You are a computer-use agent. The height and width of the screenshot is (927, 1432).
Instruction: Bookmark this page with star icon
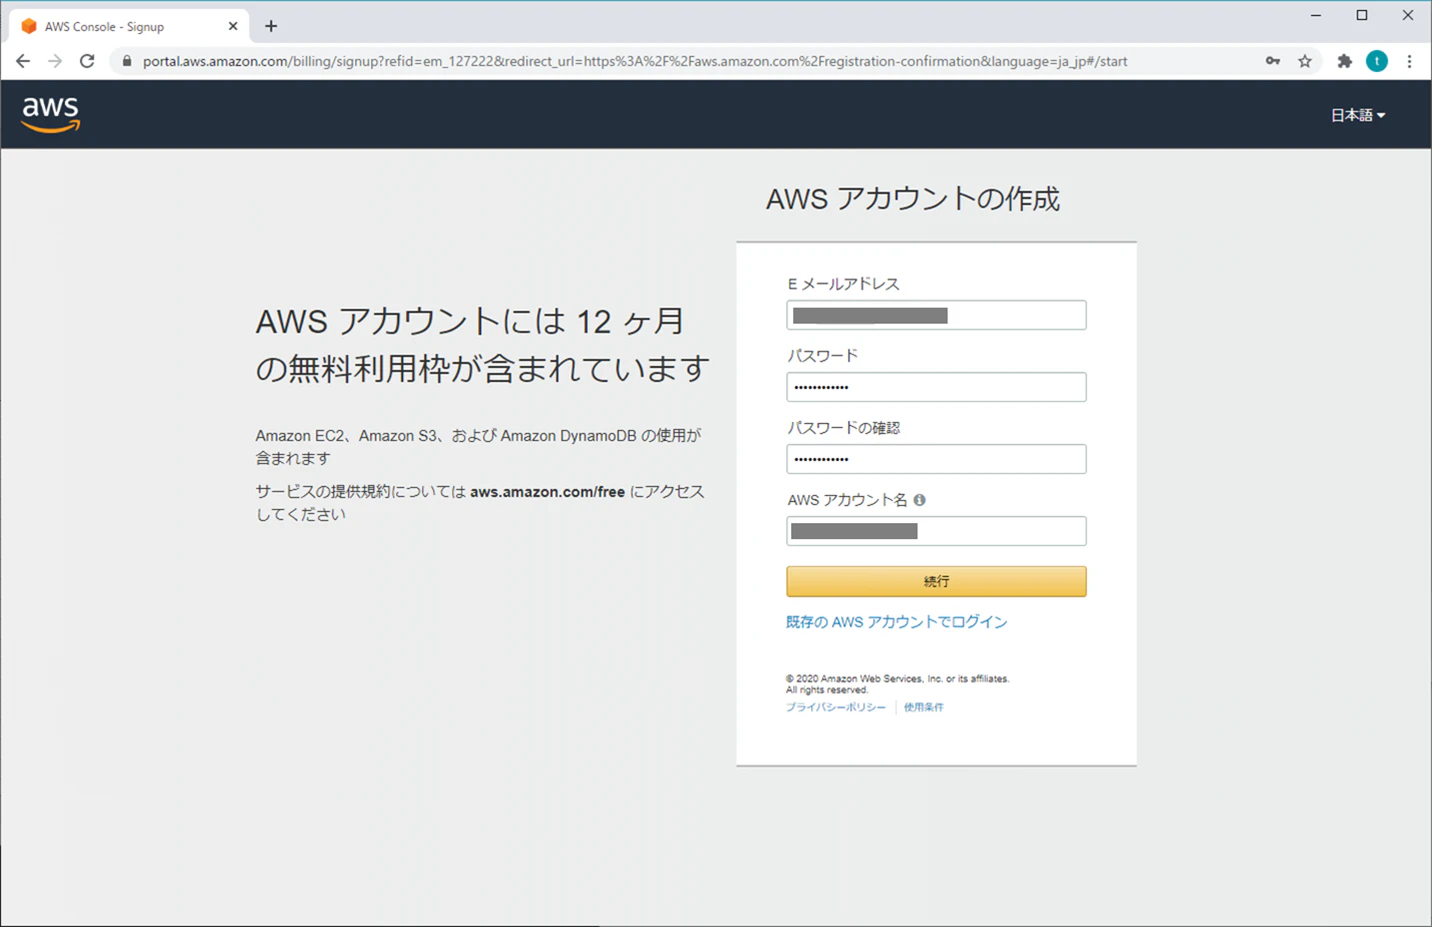[x=1305, y=61]
